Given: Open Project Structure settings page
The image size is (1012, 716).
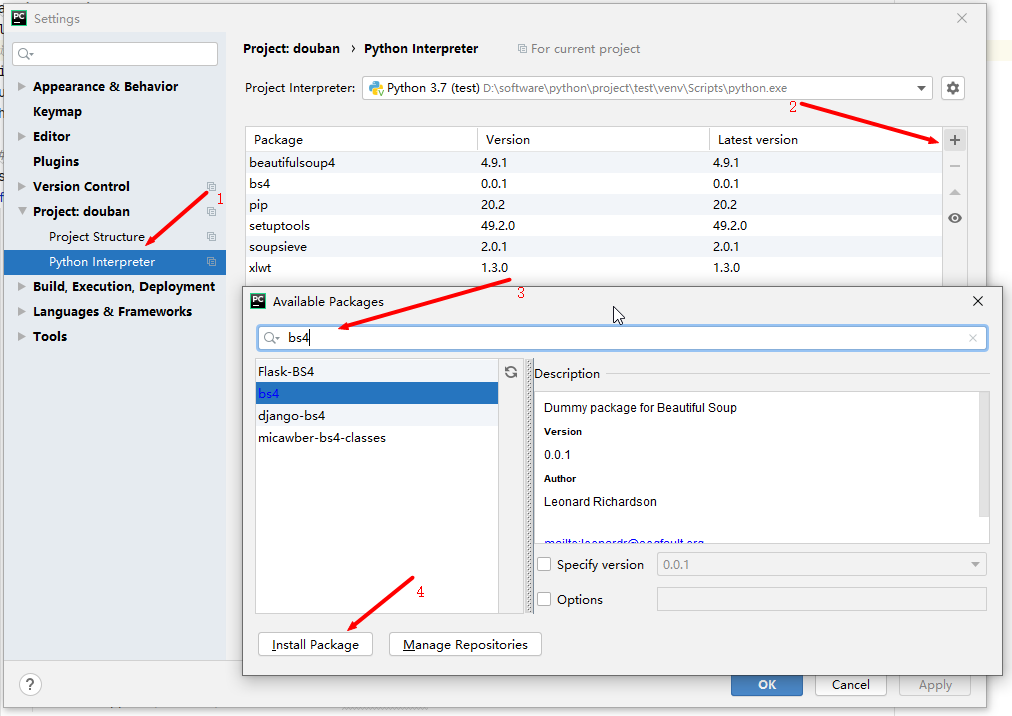Looking at the screenshot, I should [x=97, y=237].
